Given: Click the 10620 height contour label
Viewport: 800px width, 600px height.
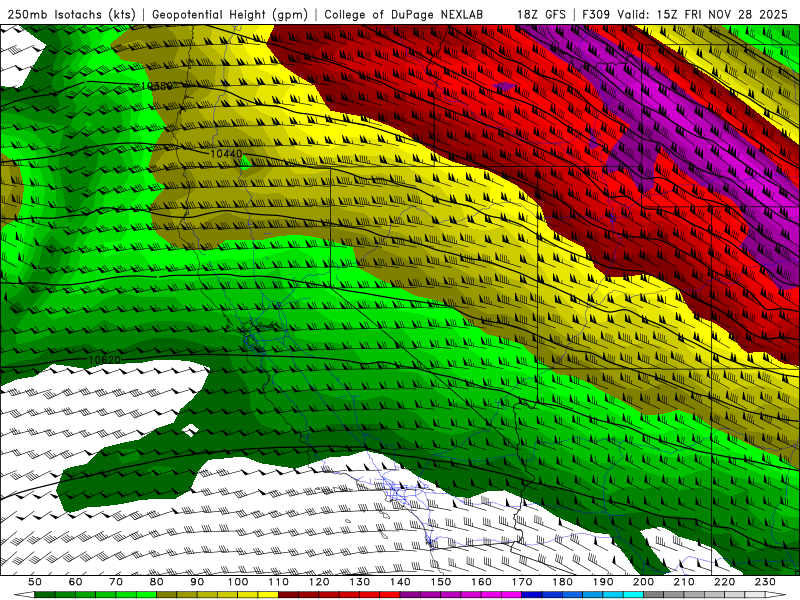Looking at the screenshot, I should click(105, 360).
